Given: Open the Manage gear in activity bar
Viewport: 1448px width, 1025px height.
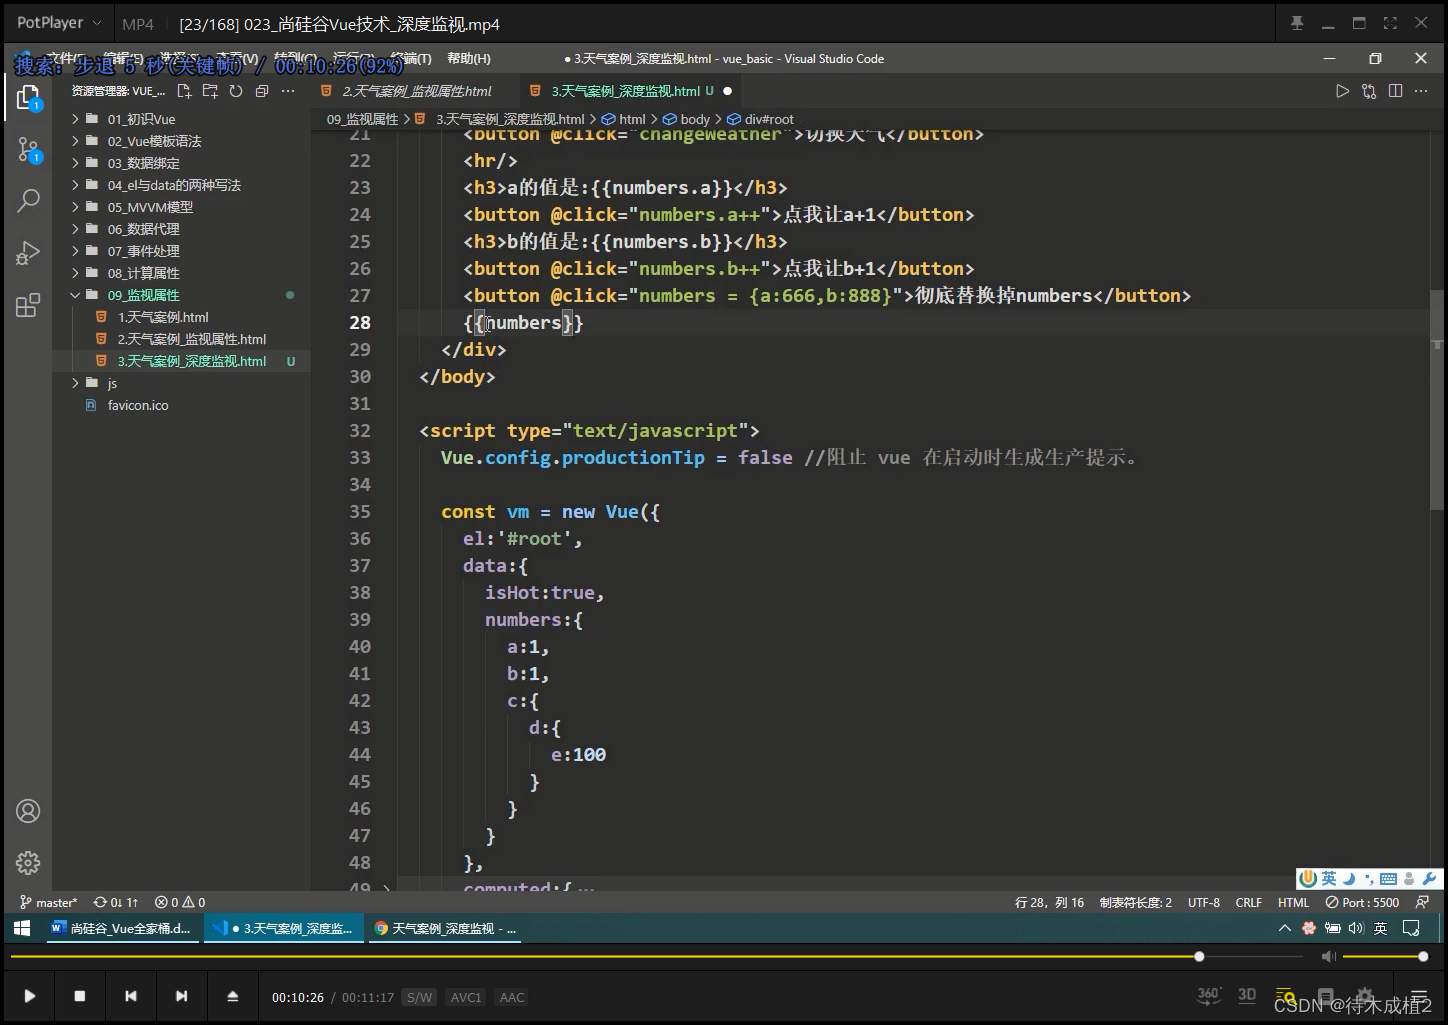Looking at the screenshot, I should 28,862.
